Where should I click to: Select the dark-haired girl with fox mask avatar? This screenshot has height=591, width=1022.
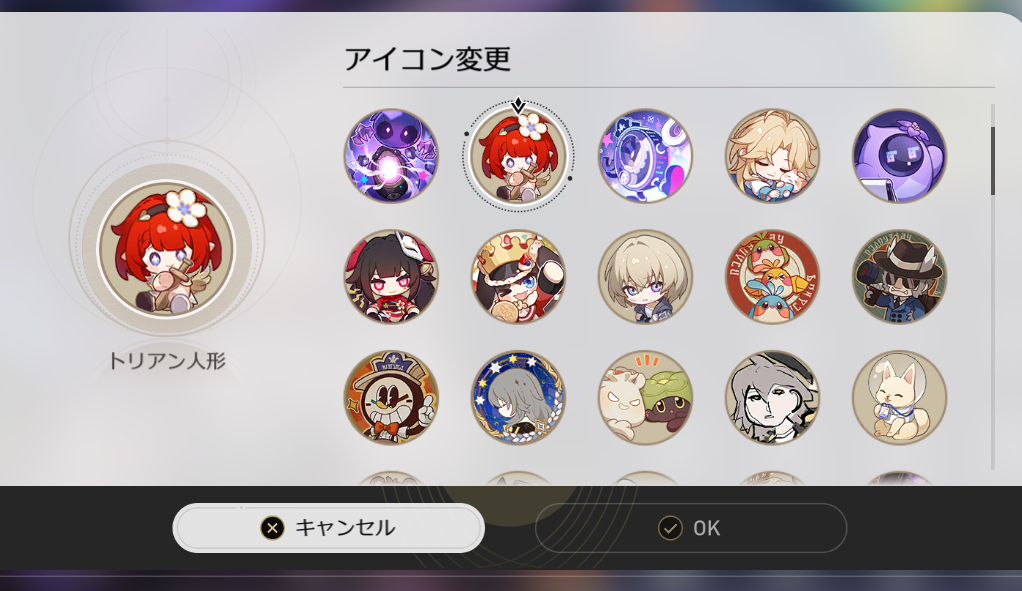(391, 276)
